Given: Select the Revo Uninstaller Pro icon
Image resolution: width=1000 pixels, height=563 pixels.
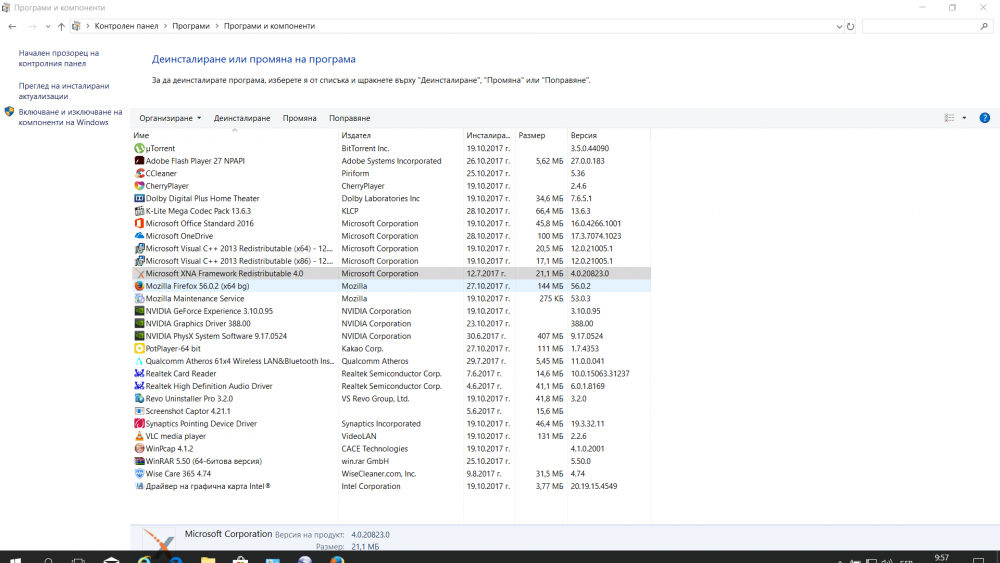Looking at the screenshot, I should [x=139, y=398].
